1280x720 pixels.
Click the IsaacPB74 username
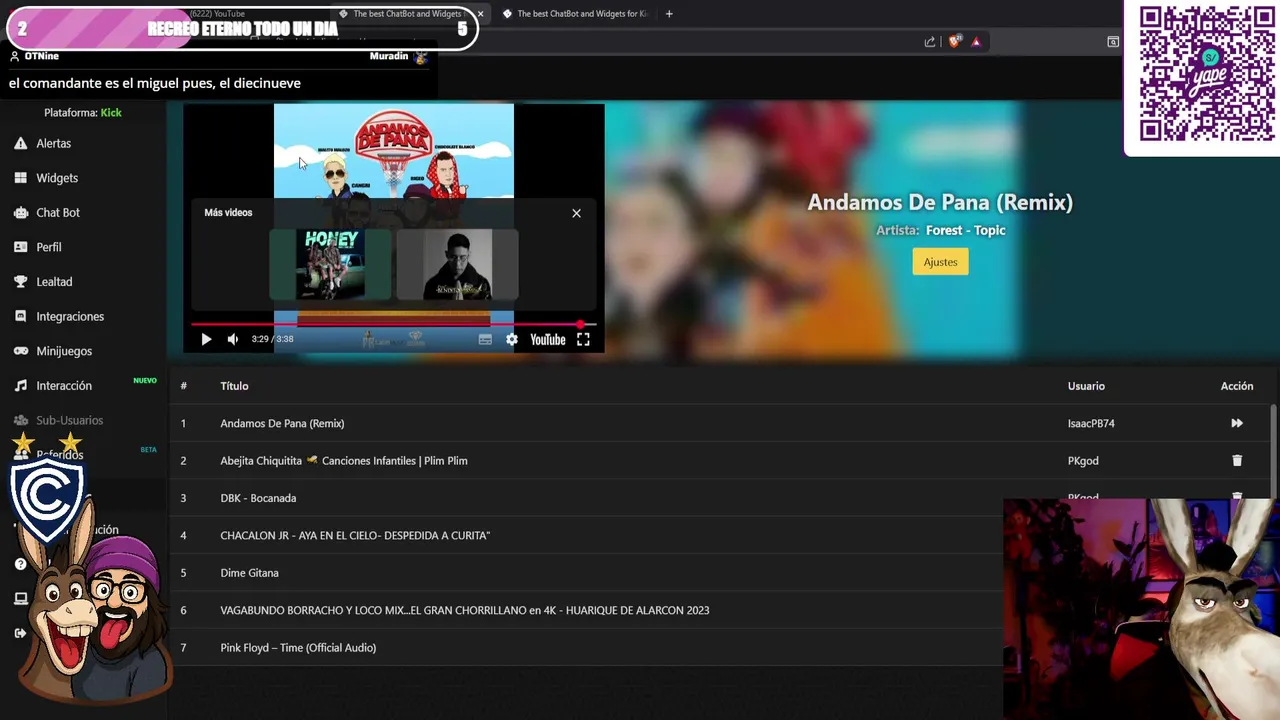coord(1091,423)
